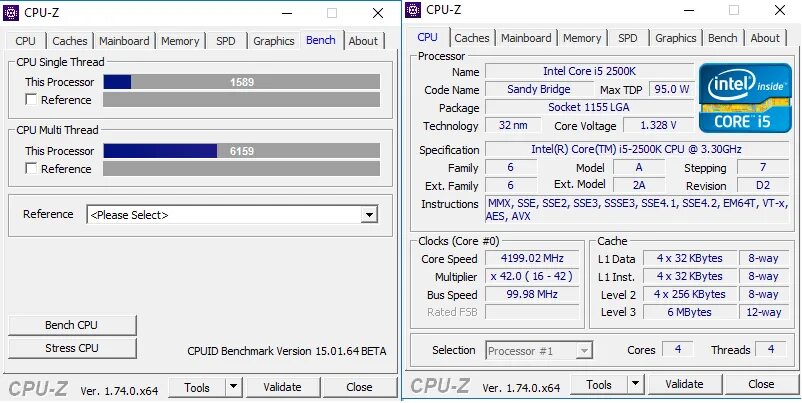Open Graphics tab in right window
This screenshot has height=403, width=802.
(676, 38)
